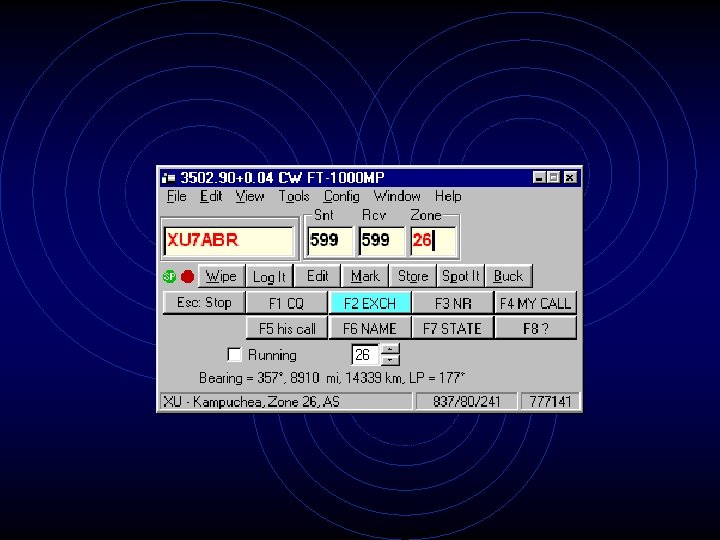
Task: Click the Buck button
Action: pyautogui.click(x=508, y=276)
